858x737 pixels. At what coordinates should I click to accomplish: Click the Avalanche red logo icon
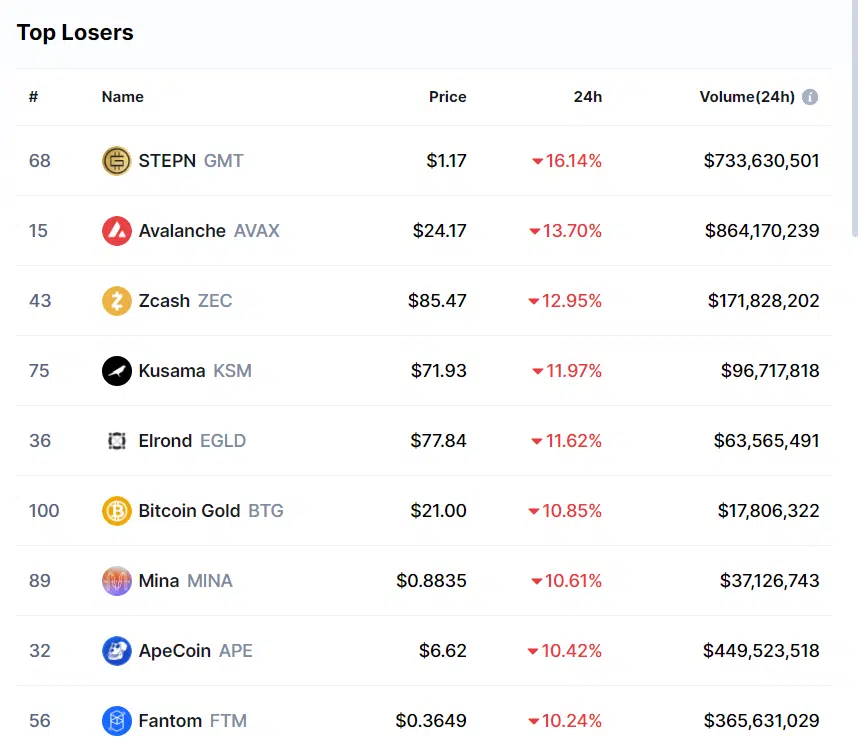[117, 231]
